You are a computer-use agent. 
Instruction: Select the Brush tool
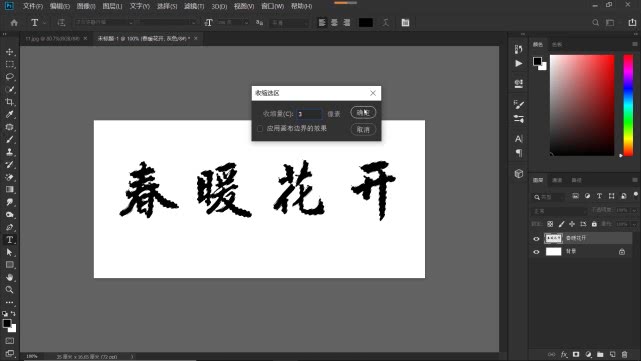[9, 139]
